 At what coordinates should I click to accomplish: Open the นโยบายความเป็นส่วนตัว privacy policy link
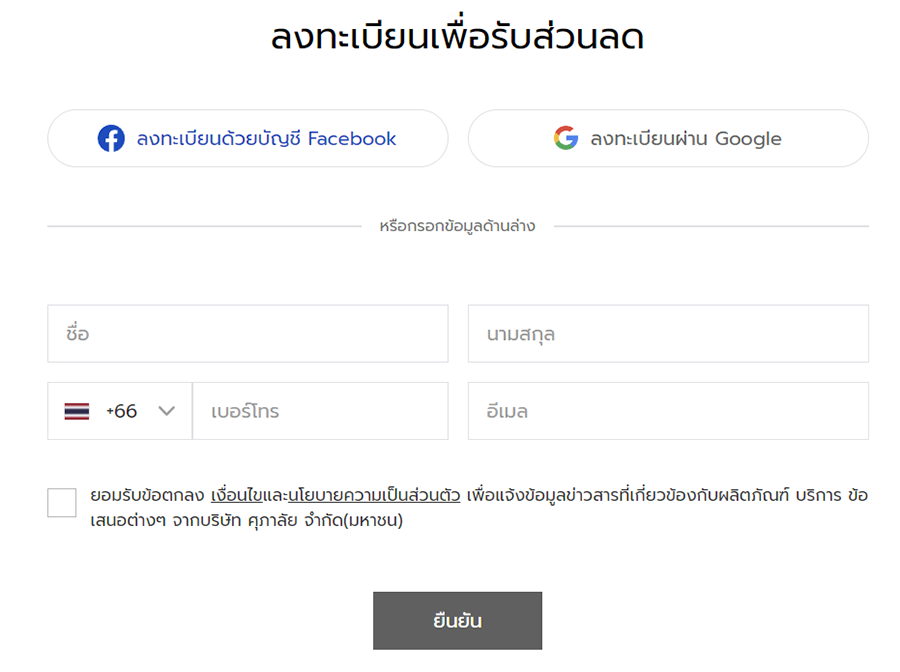click(x=374, y=495)
